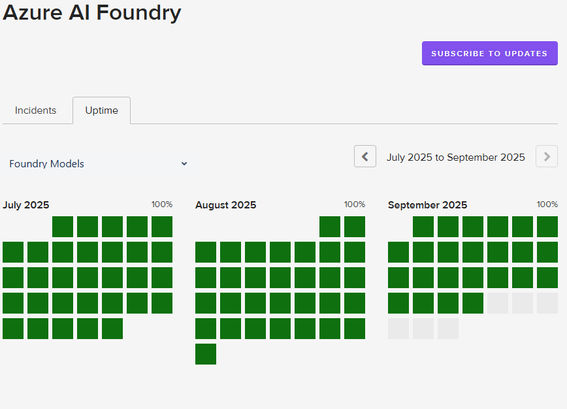The height and width of the screenshot is (409, 567).
Task: Select the August 1 first green square
Action: (330, 227)
